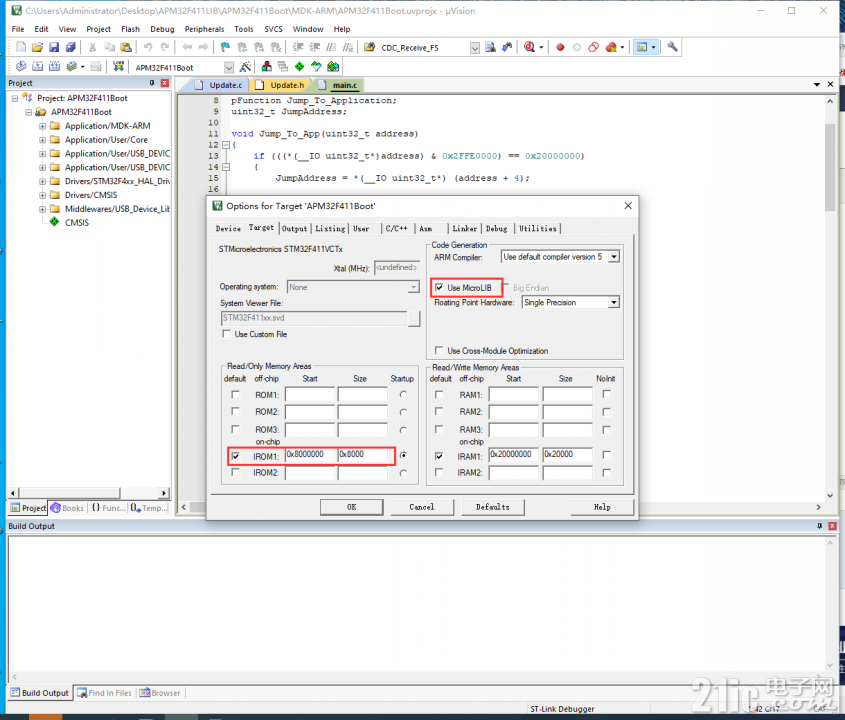Open Options for Target magic wand icon
845x720 pixels.
pyautogui.click(x=245, y=67)
